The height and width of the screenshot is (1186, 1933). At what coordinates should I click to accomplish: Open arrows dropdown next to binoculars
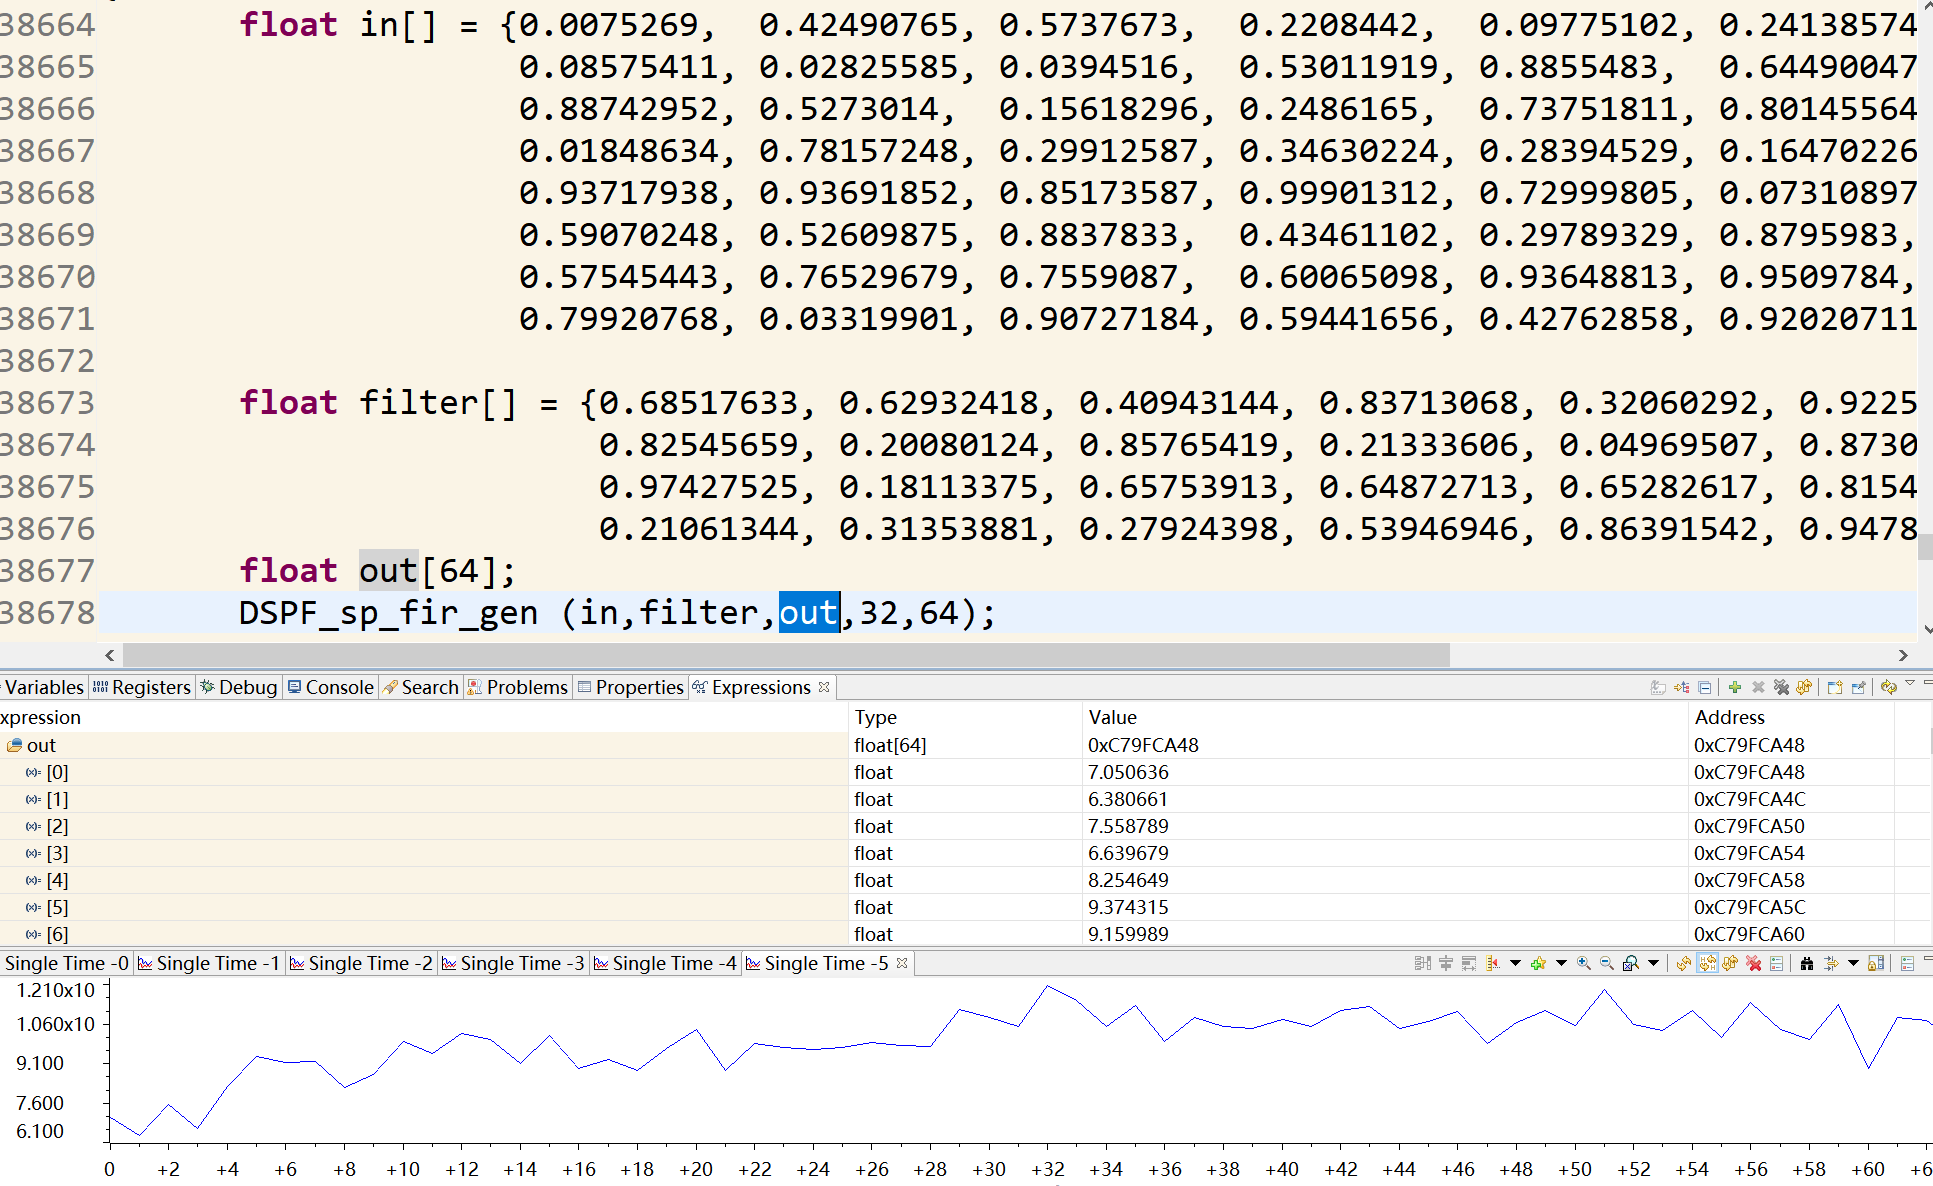(x=1853, y=963)
